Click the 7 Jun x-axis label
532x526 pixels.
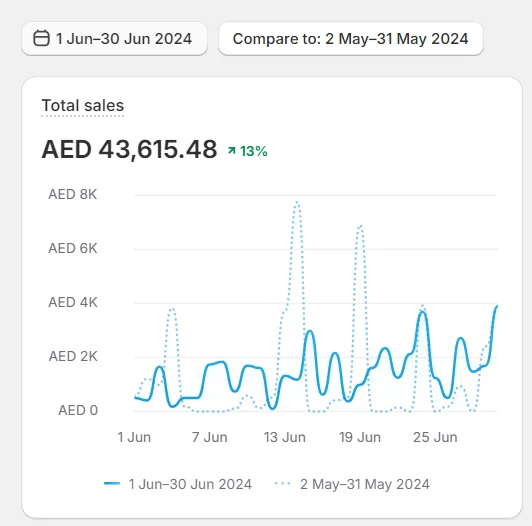209,437
